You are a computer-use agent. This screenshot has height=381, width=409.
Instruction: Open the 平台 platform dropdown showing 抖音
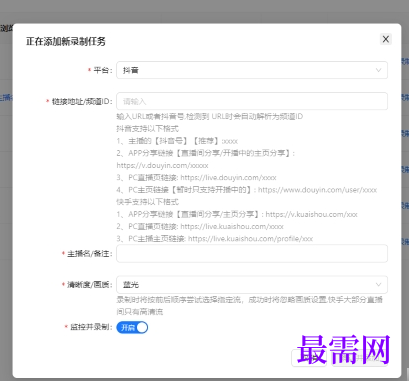tap(252, 70)
